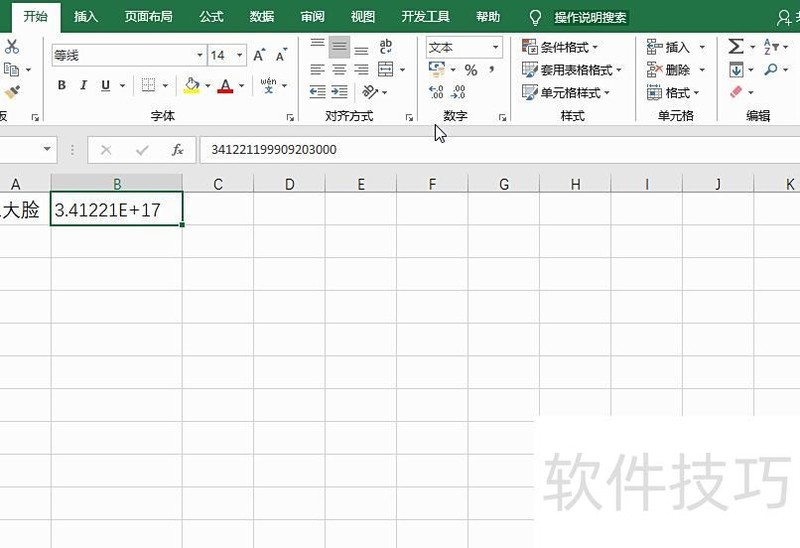Toggle the middle vertical align button

[x=339, y=47]
